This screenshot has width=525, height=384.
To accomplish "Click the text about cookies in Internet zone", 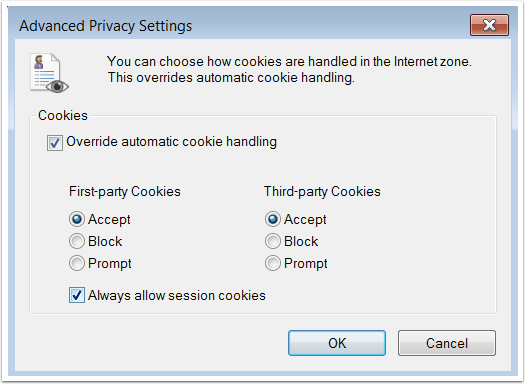I will (x=289, y=62).
